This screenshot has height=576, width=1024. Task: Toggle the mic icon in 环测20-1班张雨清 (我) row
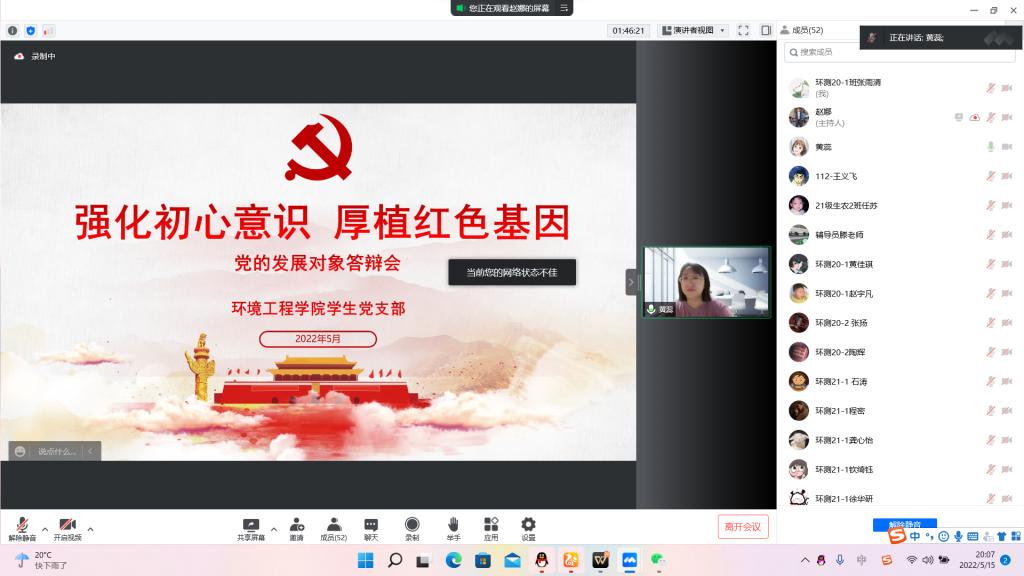(991, 88)
